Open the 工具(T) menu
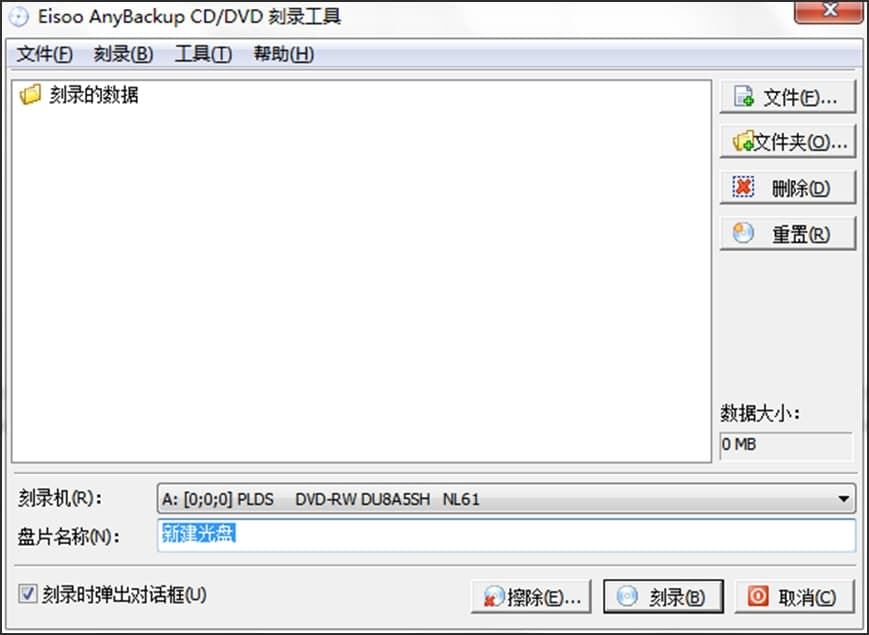869x635 pixels. coord(203,54)
